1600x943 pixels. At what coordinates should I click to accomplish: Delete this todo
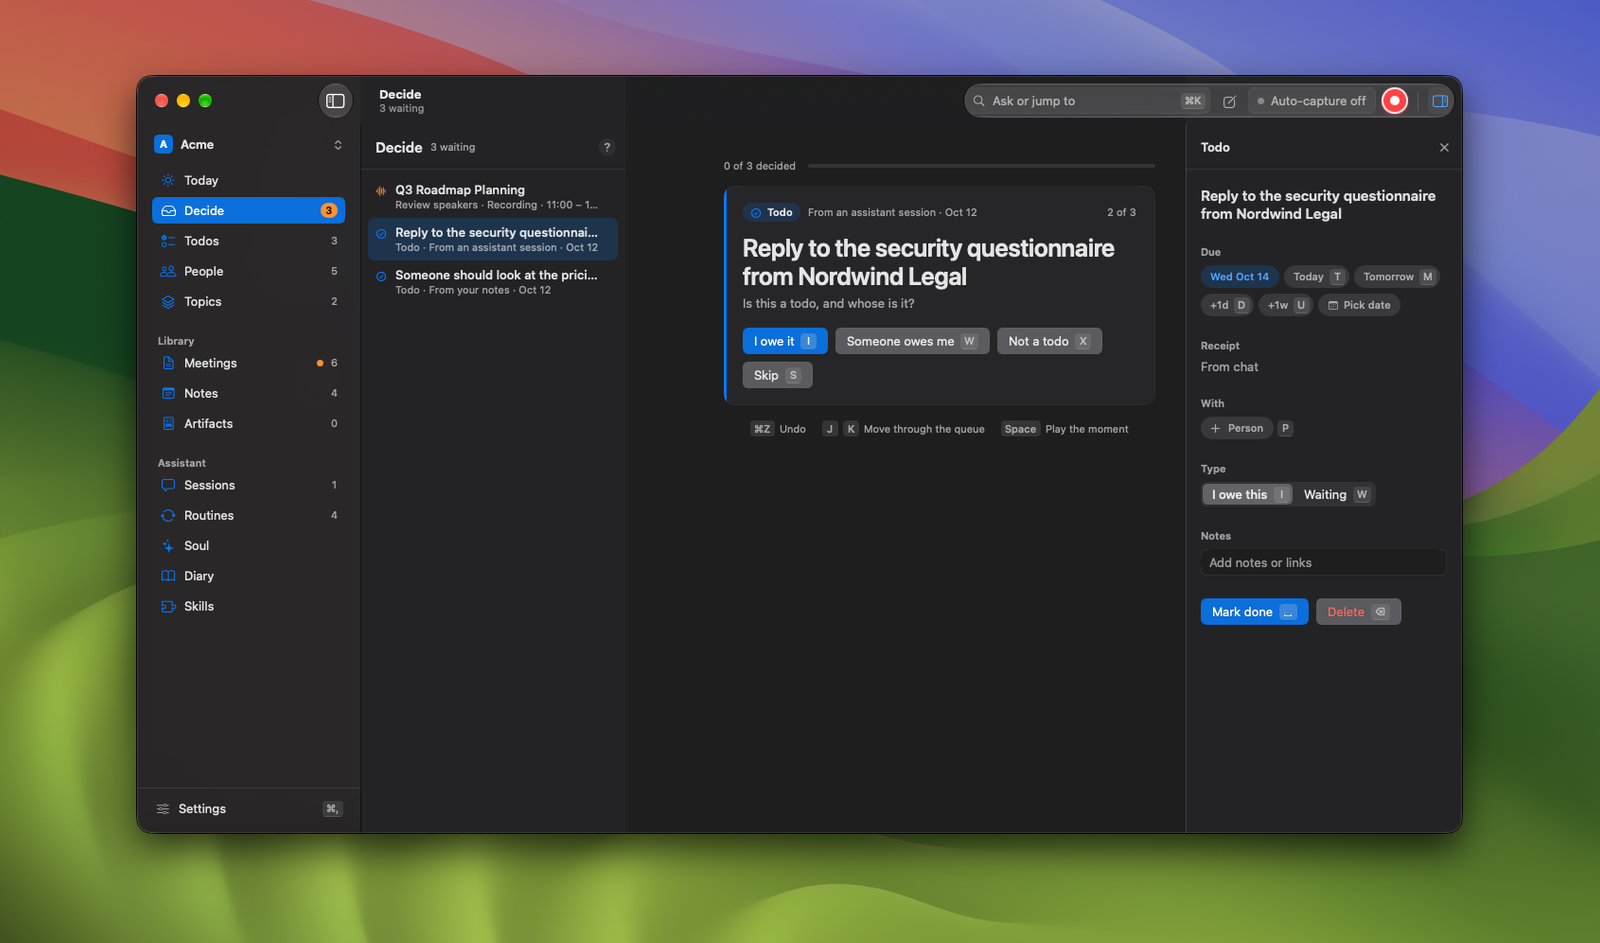(1358, 612)
